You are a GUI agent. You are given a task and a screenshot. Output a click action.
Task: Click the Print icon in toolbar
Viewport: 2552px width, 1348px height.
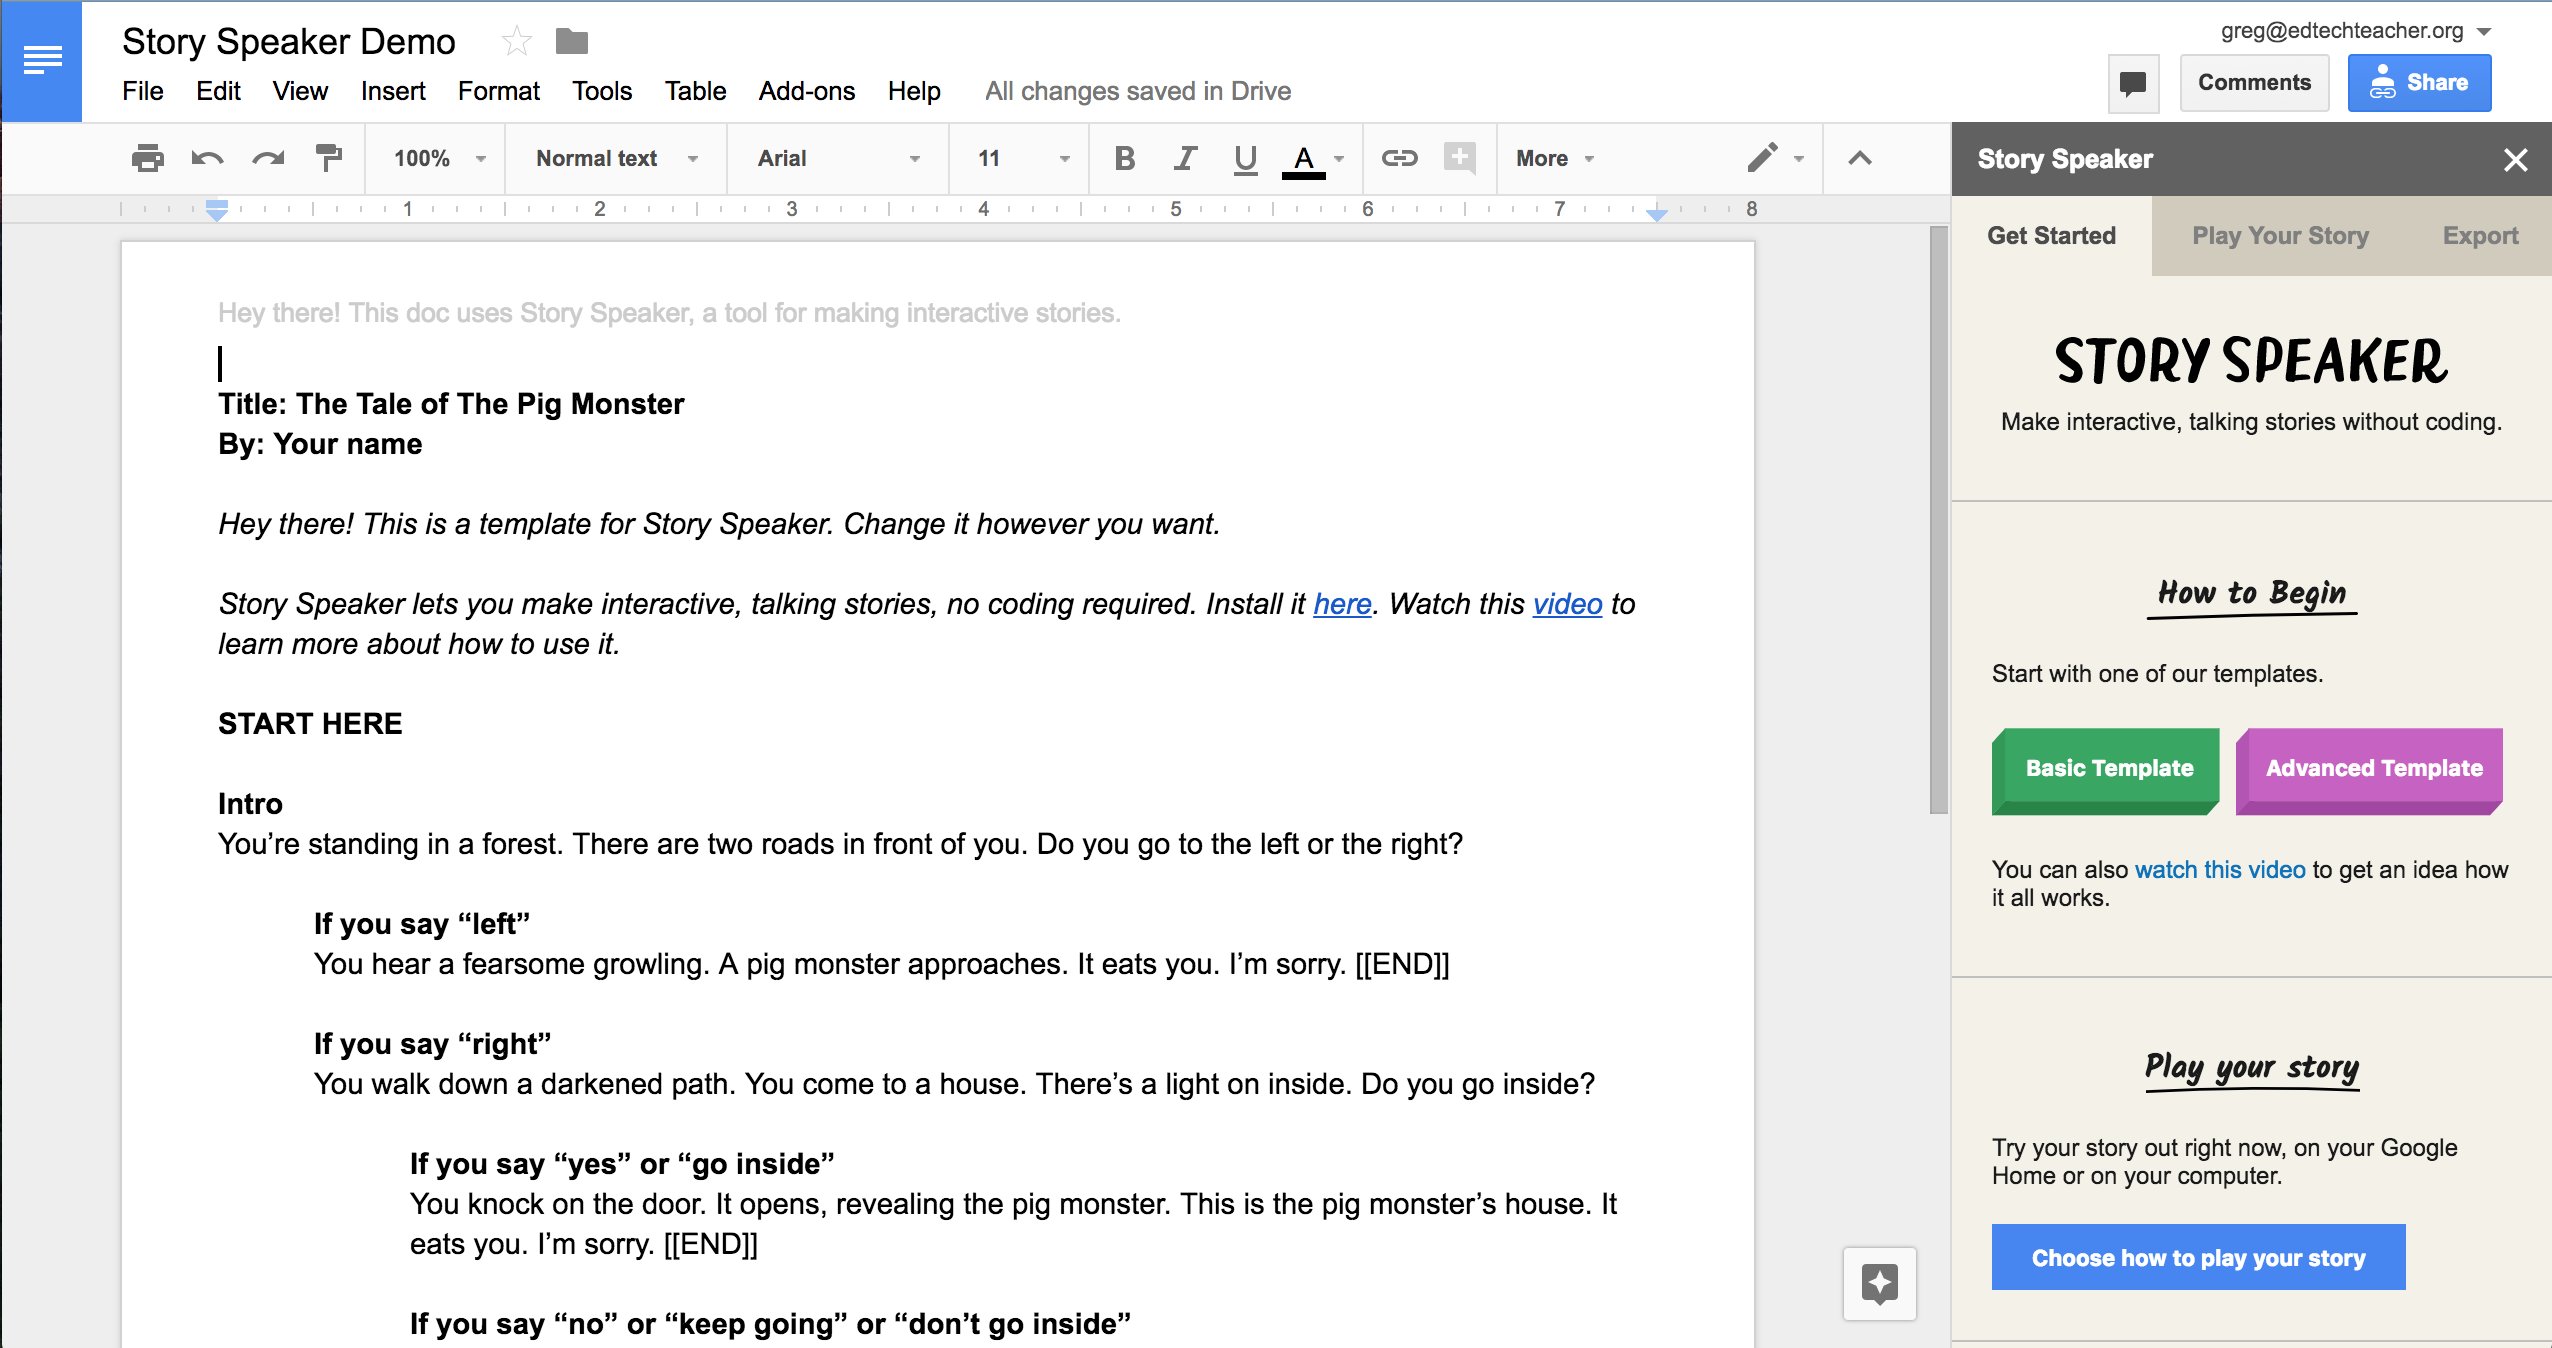click(x=147, y=158)
